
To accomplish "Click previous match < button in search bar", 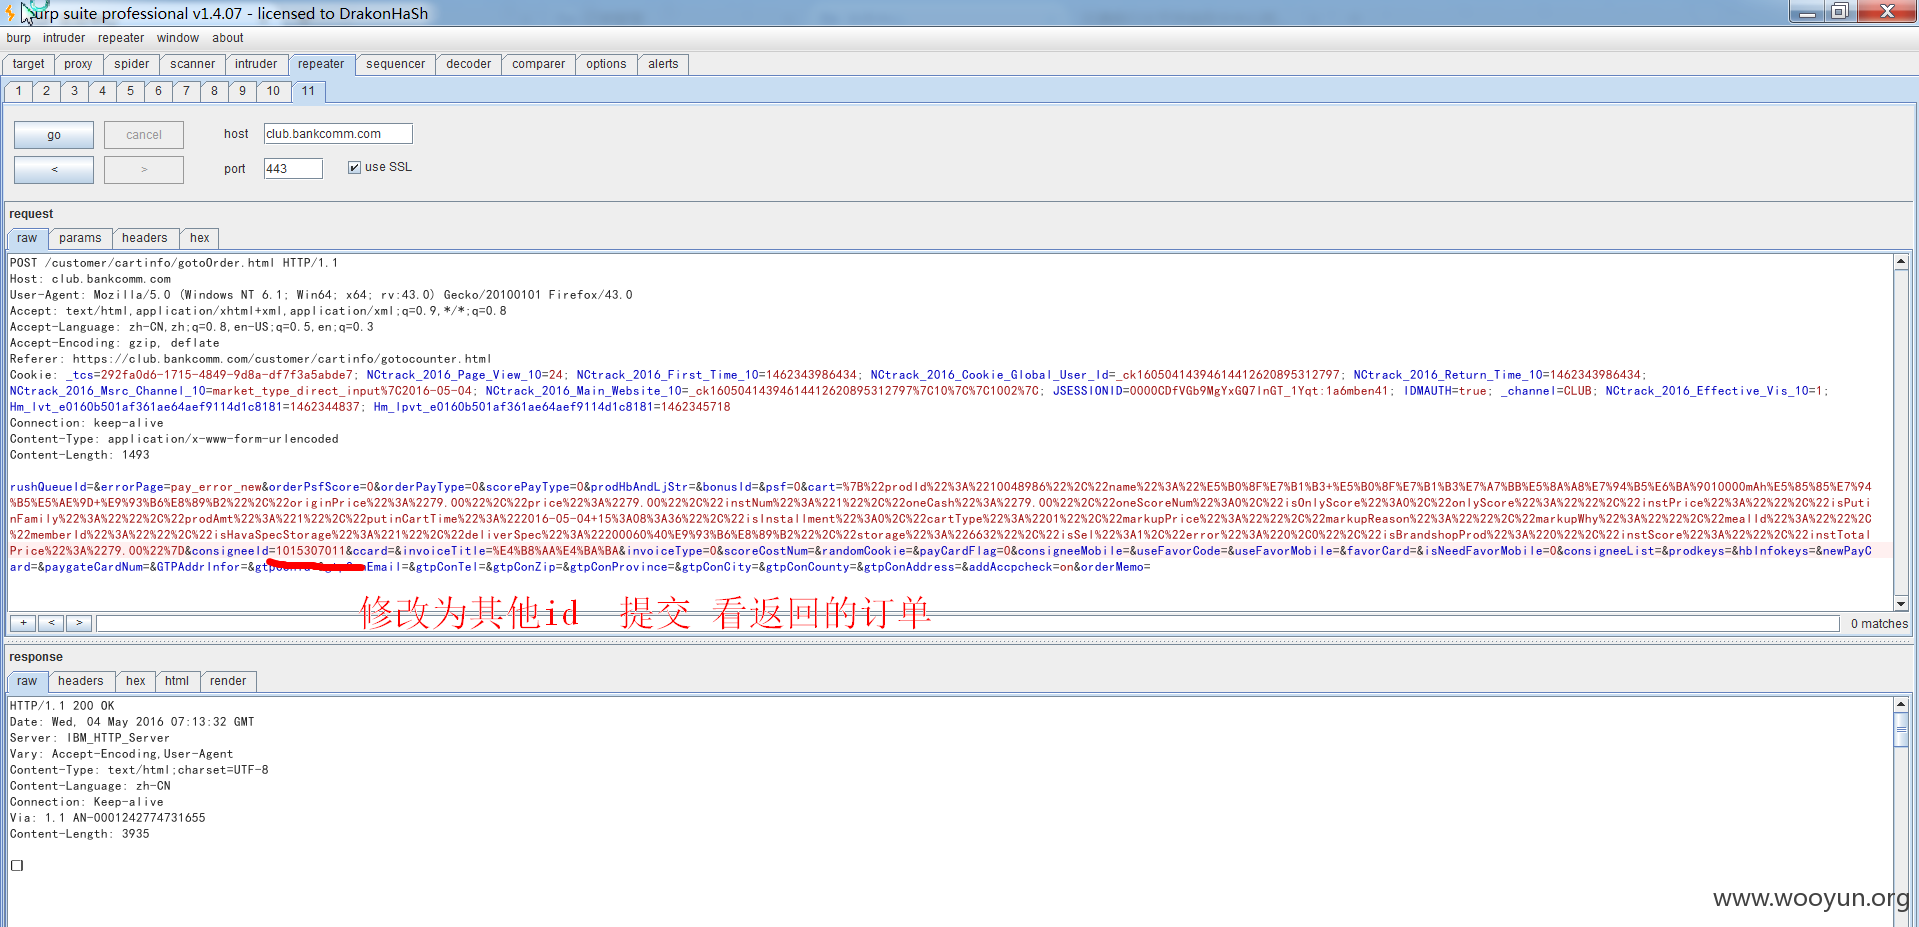I will click(51, 623).
